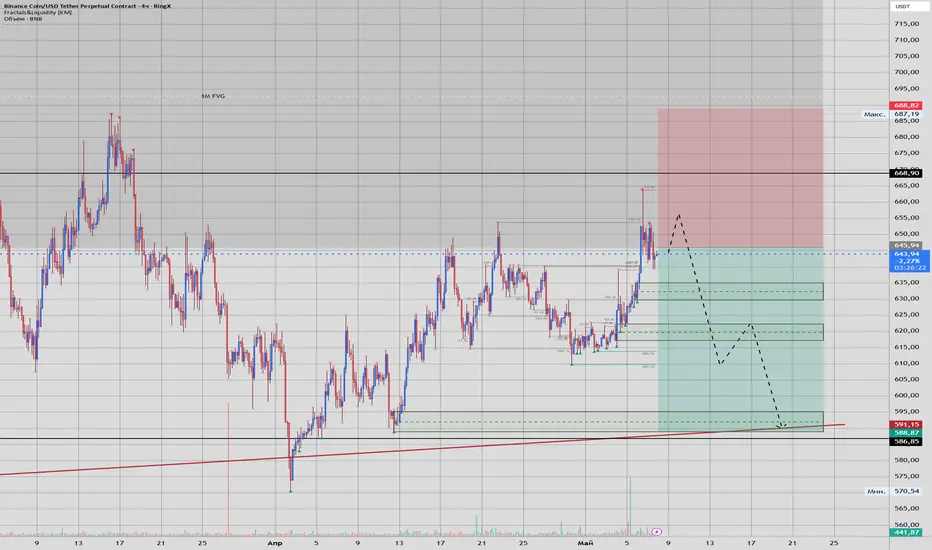Click the 1M FVG zone label

coord(213,96)
